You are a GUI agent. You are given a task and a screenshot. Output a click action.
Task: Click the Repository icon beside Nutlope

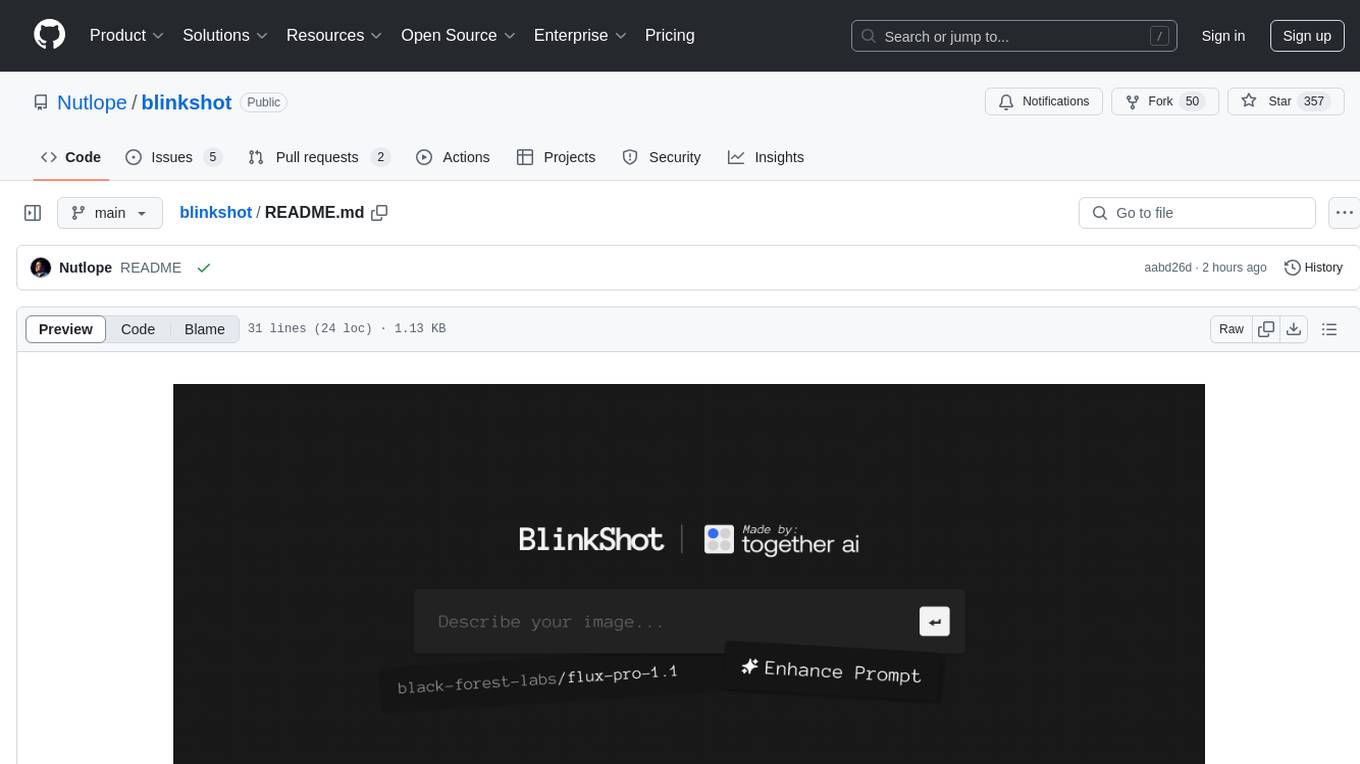(40, 102)
